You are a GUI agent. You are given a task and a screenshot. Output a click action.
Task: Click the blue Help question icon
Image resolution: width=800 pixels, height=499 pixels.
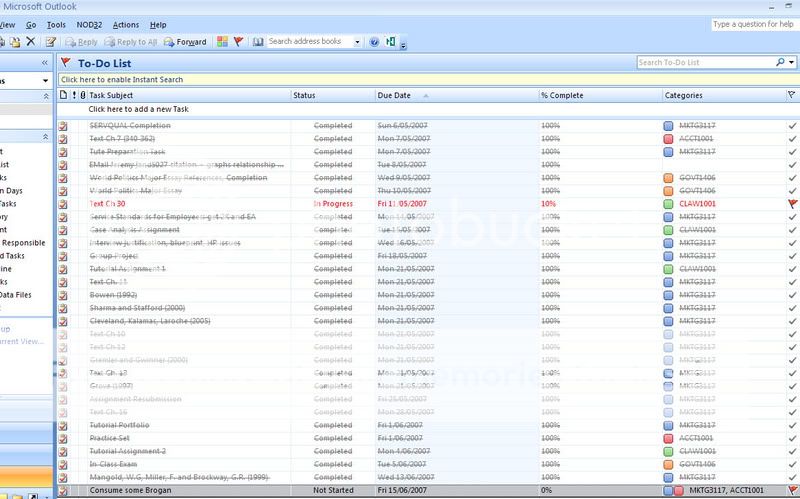374,42
